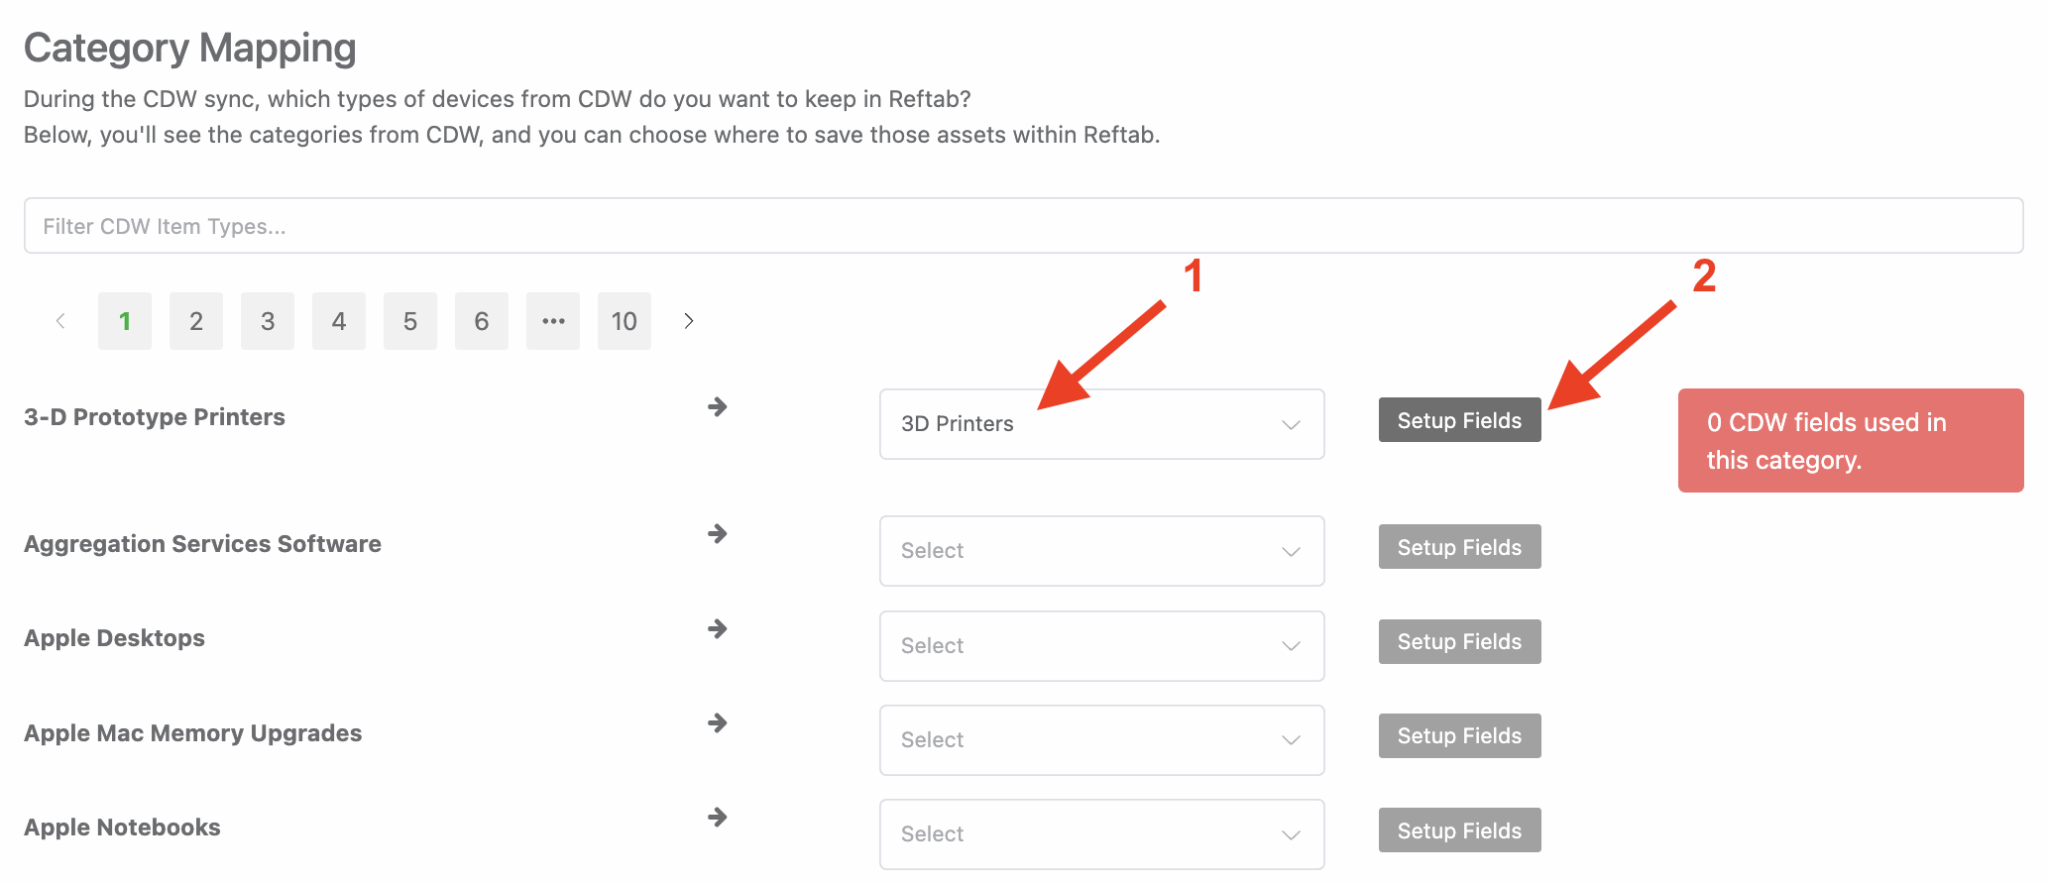The height and width of the screenshot is (882, 2048).
Task: Click Setup Fields for 3-D Prototype Printers
Action: pyautogui.click(x=1458, y=420)
